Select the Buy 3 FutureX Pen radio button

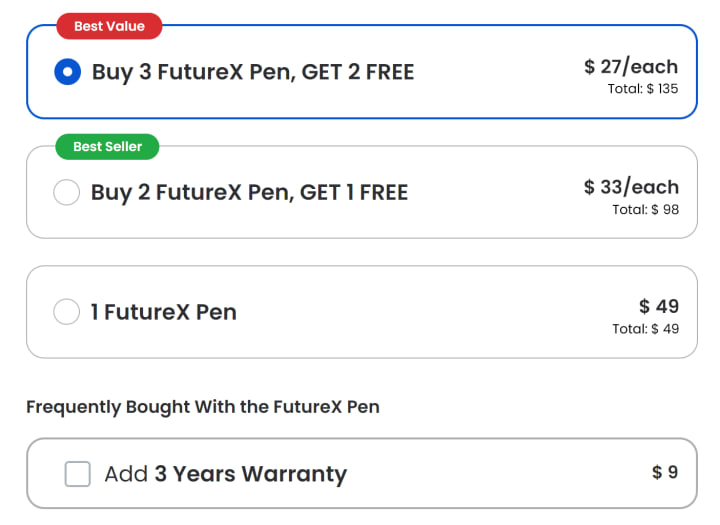coord(67,72)
